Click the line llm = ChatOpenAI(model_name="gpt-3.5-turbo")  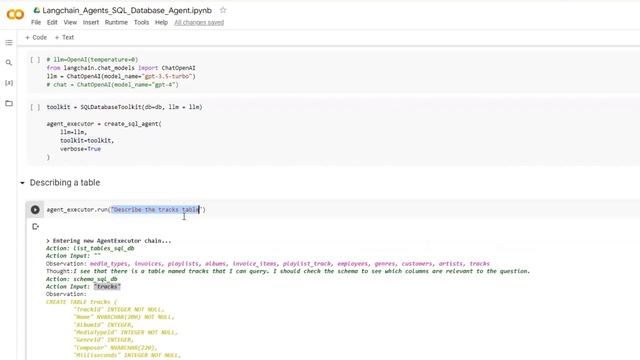pyautogui.click(x=121, y=76)
